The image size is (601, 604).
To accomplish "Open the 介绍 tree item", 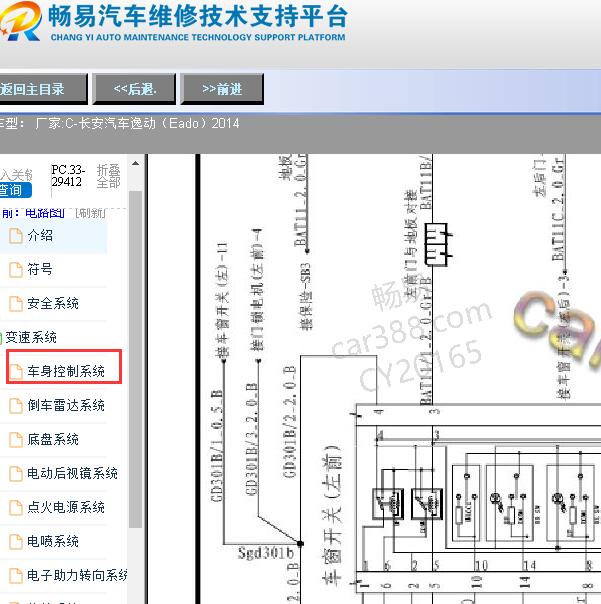I will click(x=40, y=235).
